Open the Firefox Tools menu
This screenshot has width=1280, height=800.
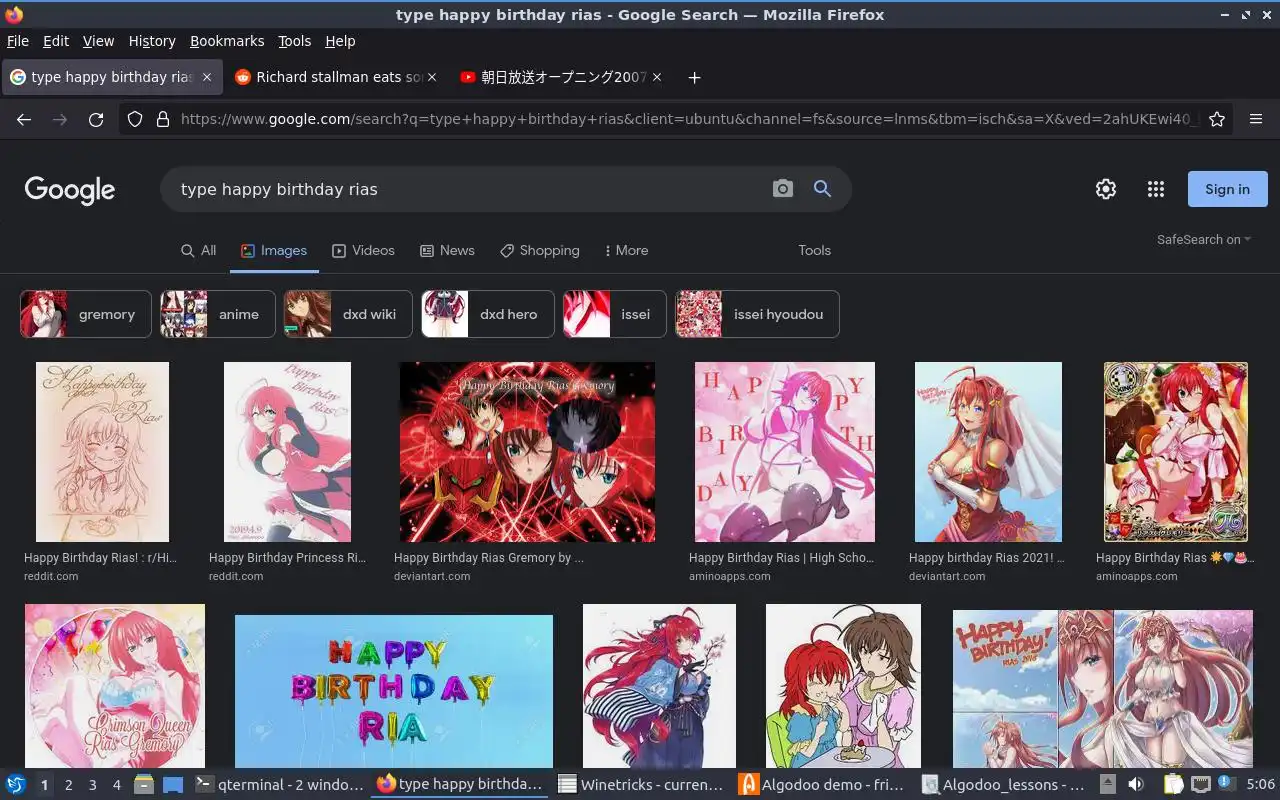click(295, 41)
